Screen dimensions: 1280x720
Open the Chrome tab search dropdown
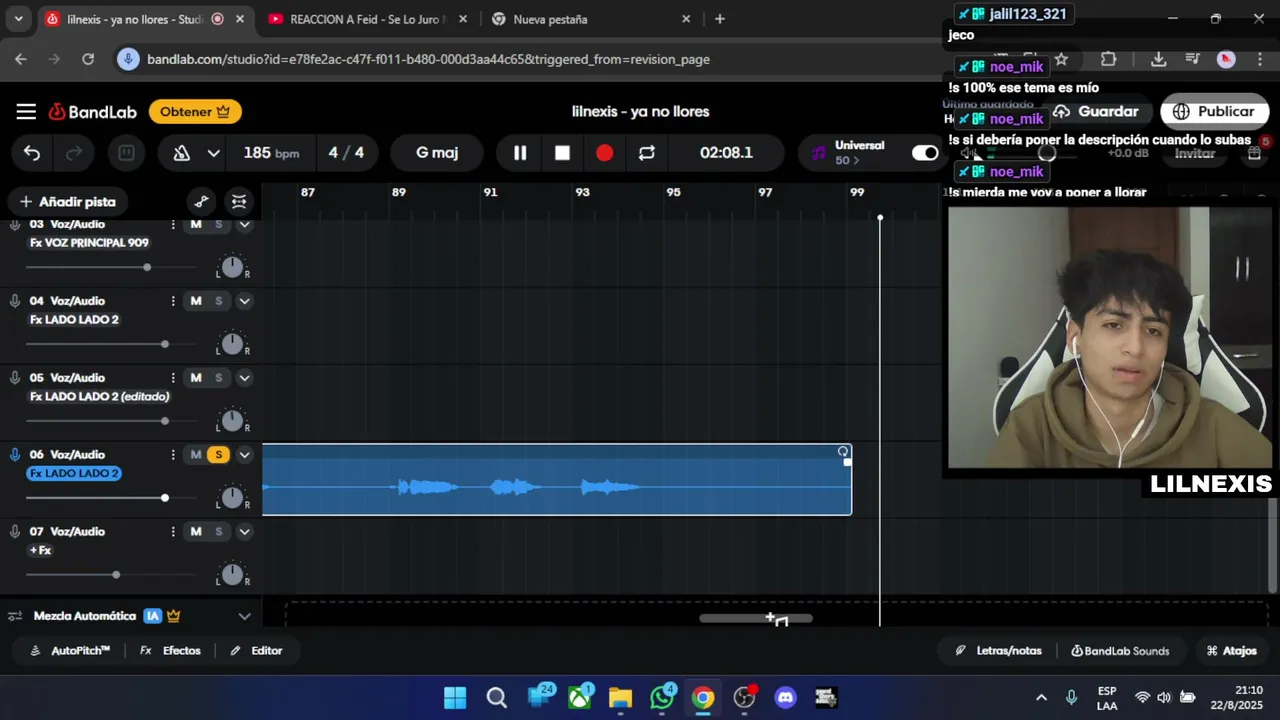(x=18, y=19)
